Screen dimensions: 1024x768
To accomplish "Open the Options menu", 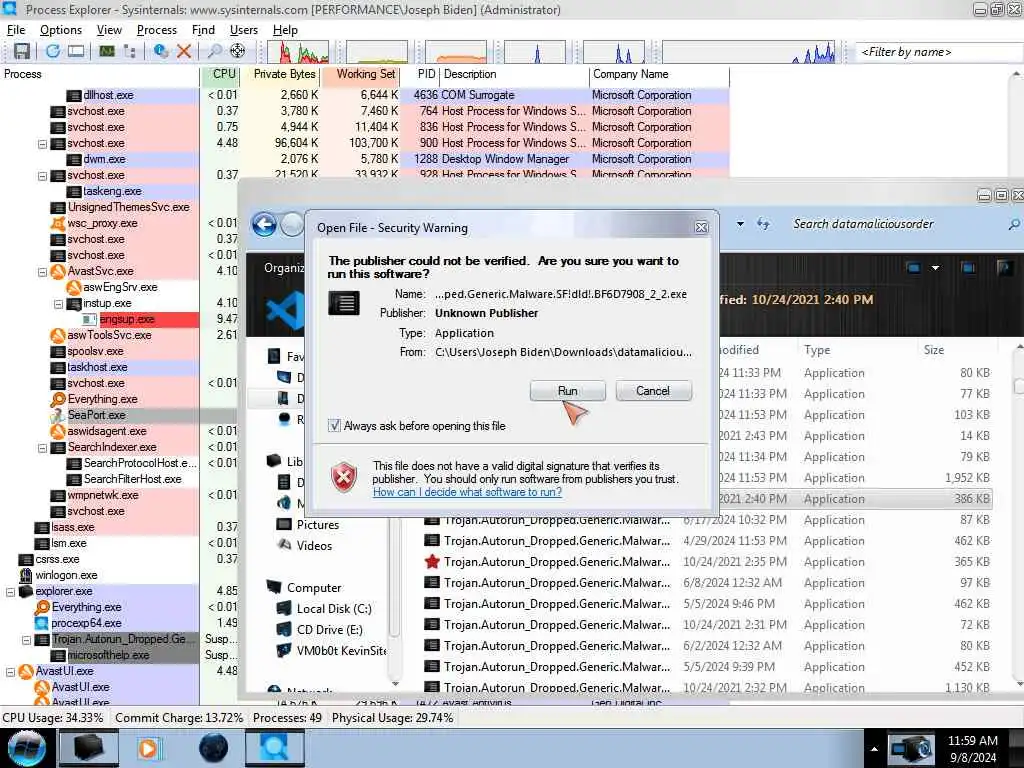I will point(61,30).
